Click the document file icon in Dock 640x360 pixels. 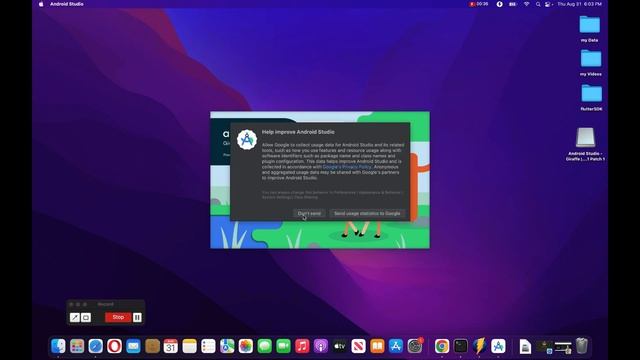click(525, 347)
